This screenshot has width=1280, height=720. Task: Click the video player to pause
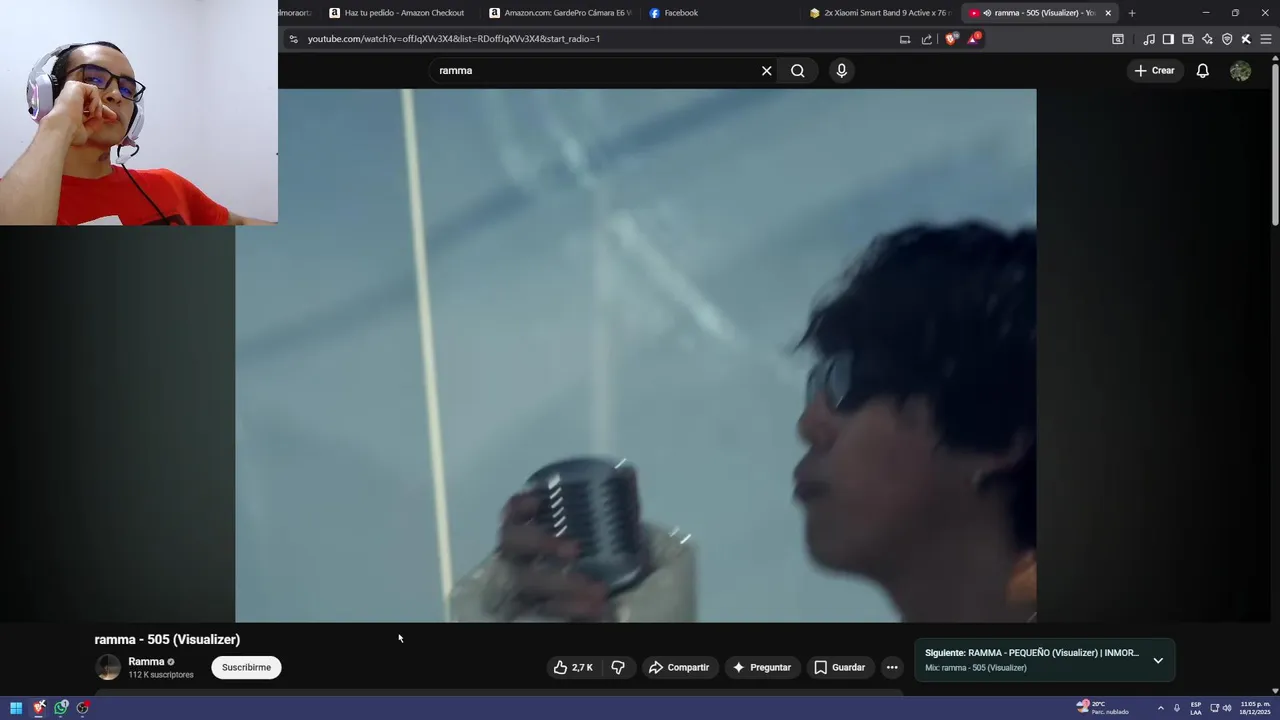[x=636, y=355]
